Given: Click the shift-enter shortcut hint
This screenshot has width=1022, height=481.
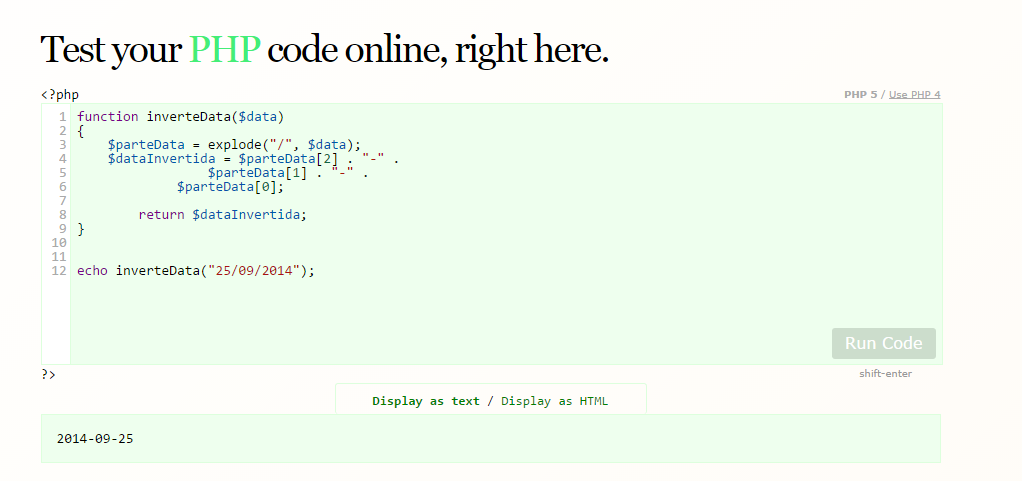Looking at the screenshot, I should click(x=886, y=373).
